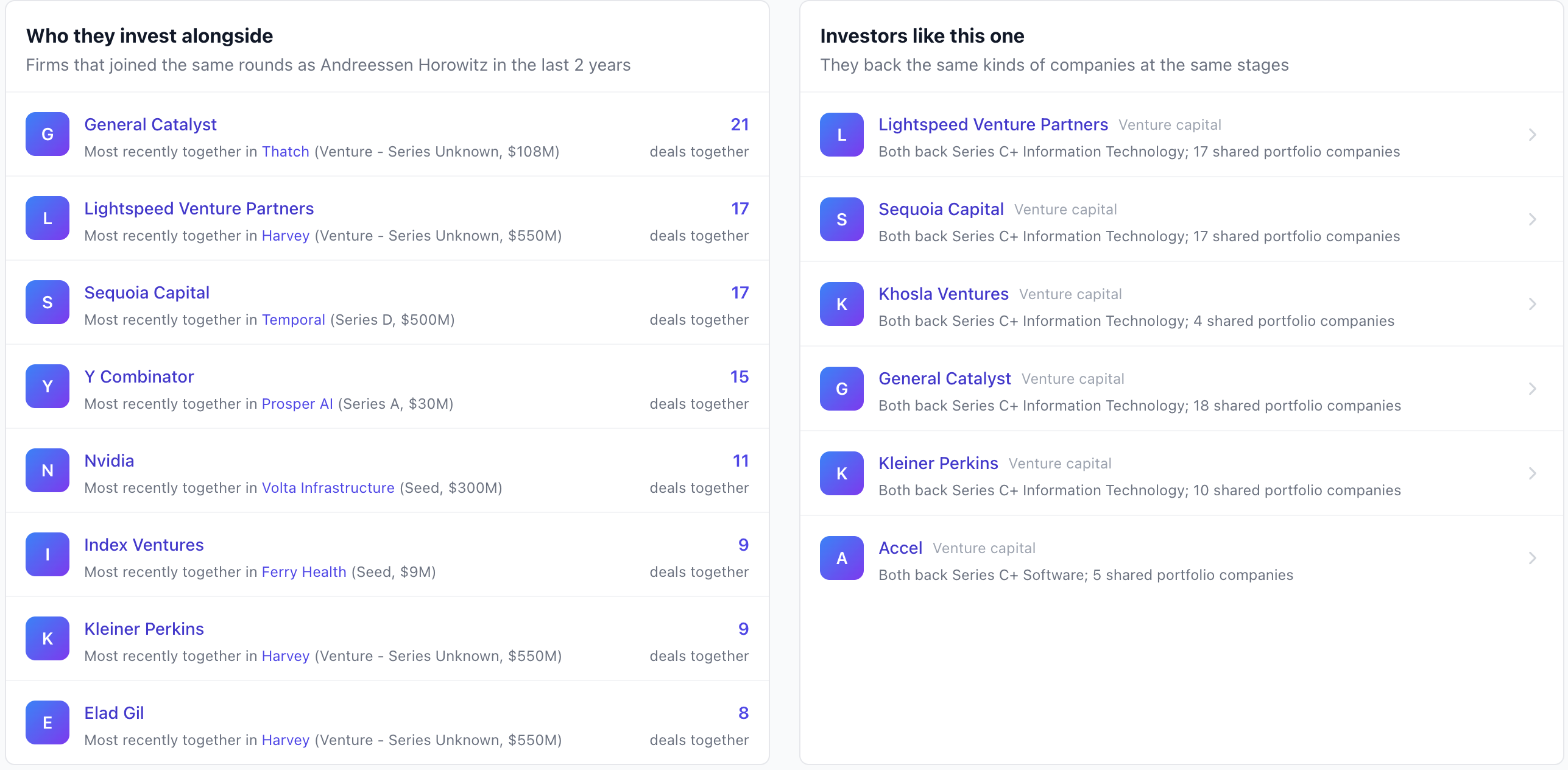The image size is (1568, 770).
Task: Click the '8' deal count for Elad Gil
Action: [744, 712]
